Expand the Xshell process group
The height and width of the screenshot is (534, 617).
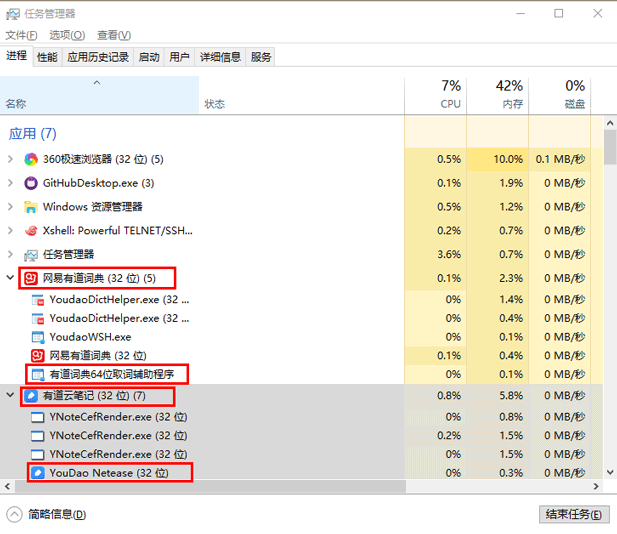[11, 231]
